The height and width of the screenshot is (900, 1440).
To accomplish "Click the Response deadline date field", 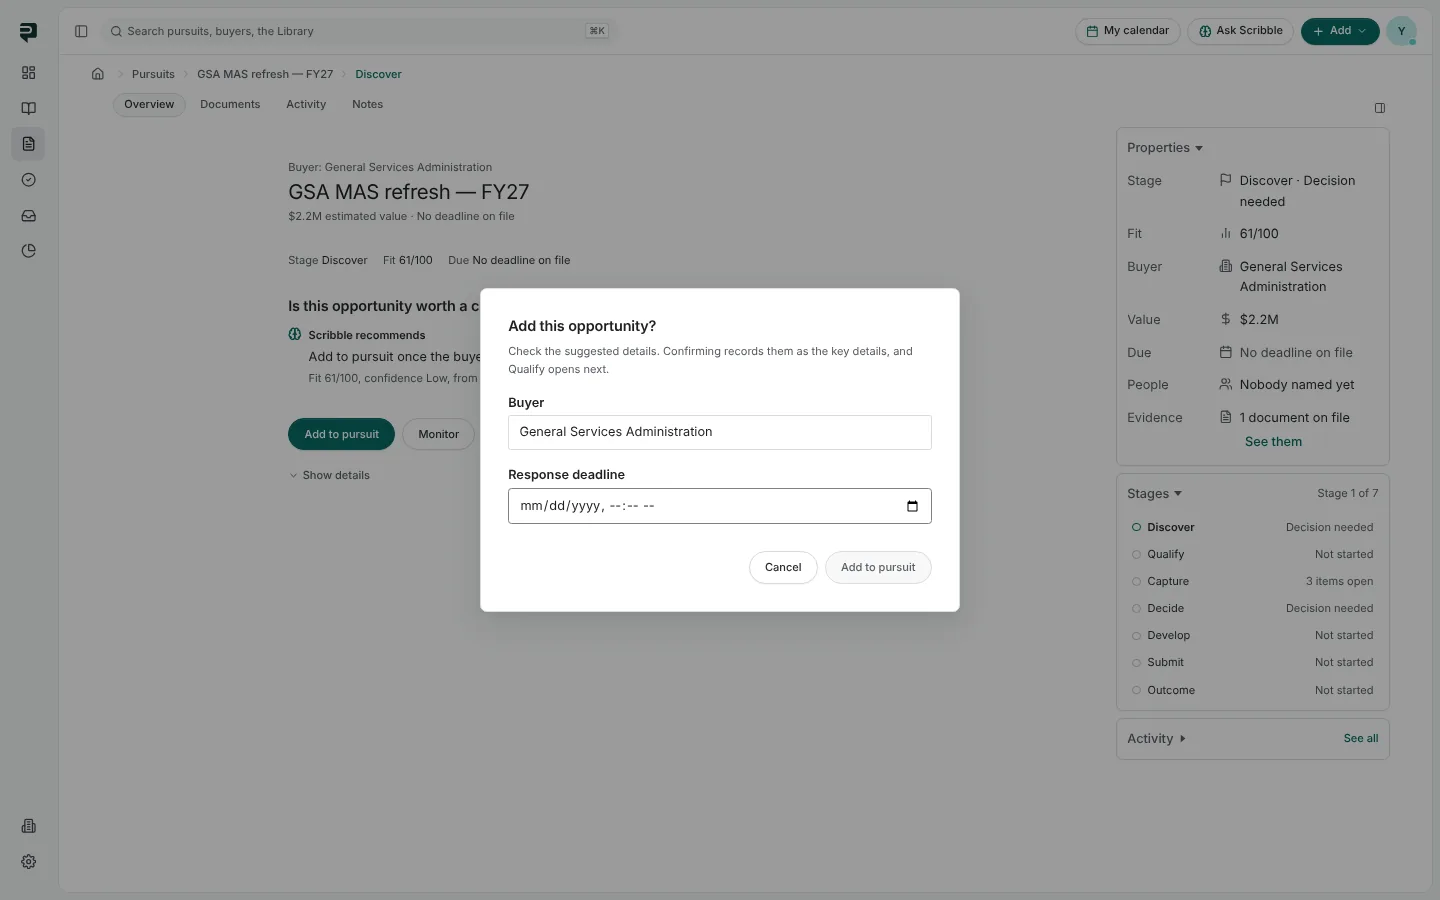I will 720,506.
